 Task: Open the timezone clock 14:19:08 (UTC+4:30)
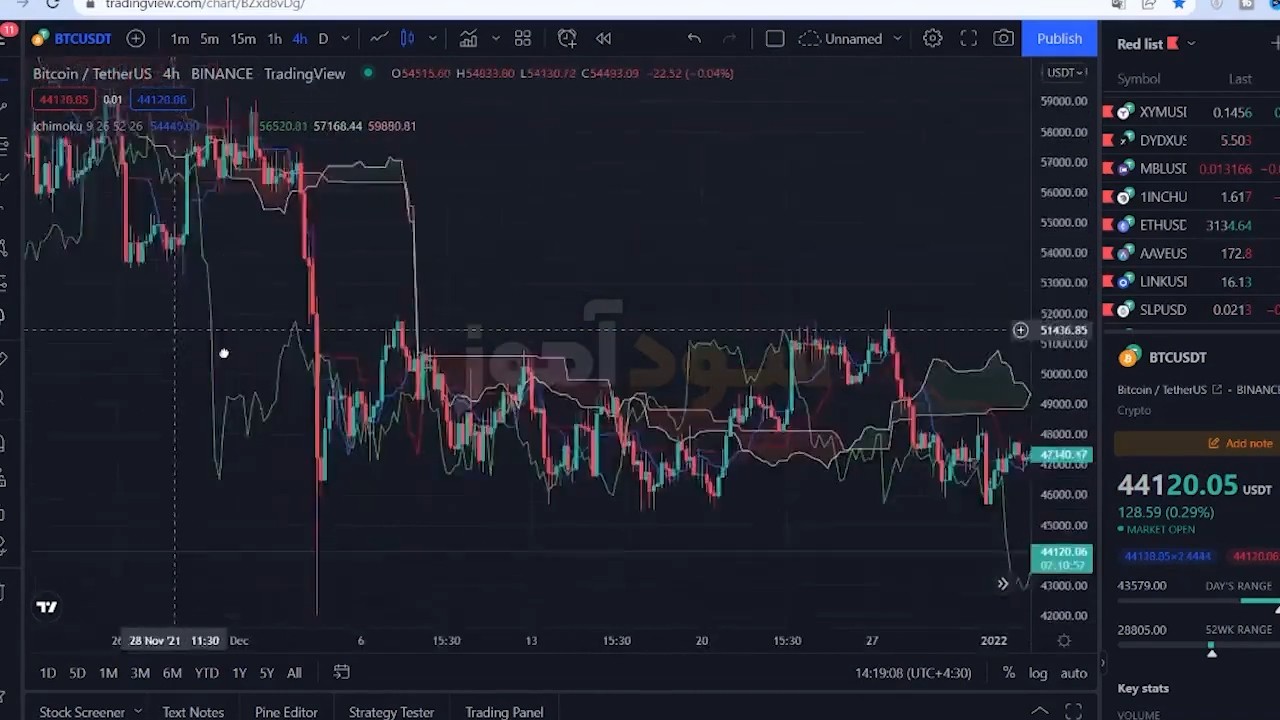tap(912, 673)
